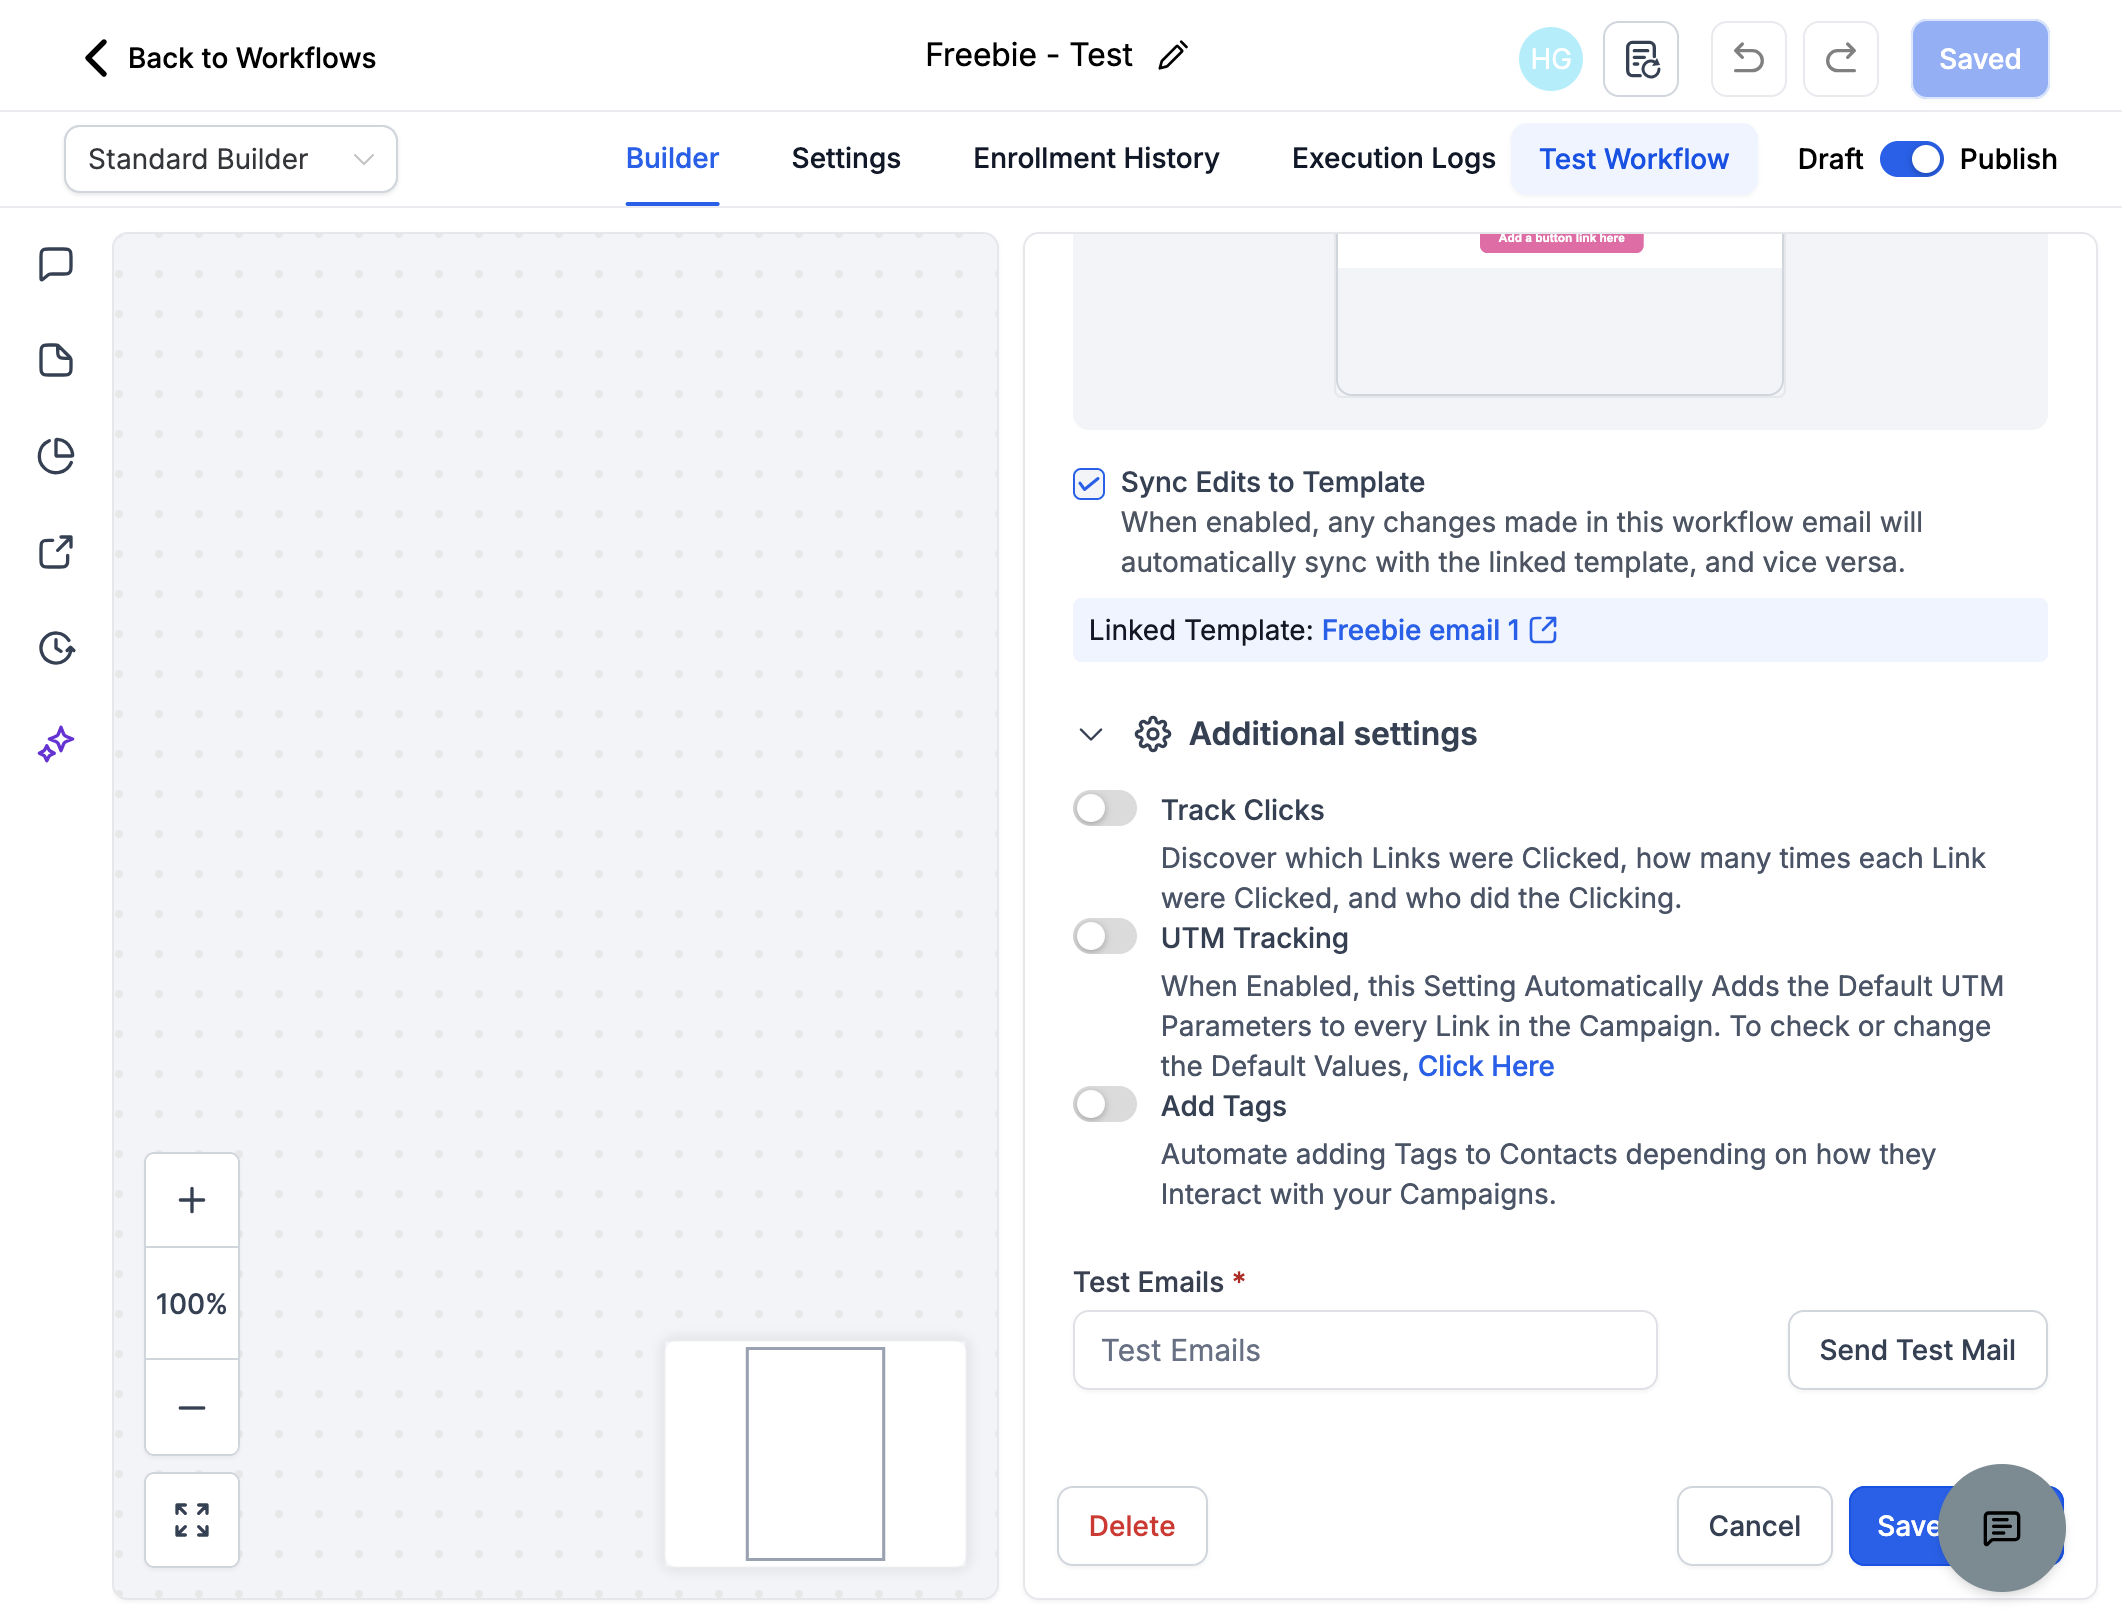Viewport: 2122px width, 1624px height.
Task: Enable the Track Clicks toggle
Action: 1105,808
